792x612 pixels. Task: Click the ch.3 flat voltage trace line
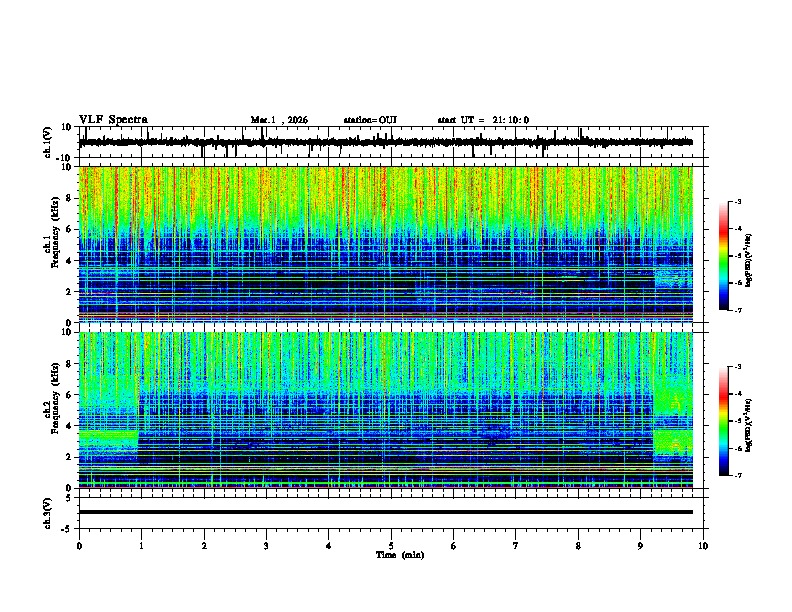(x=385, y=512)
